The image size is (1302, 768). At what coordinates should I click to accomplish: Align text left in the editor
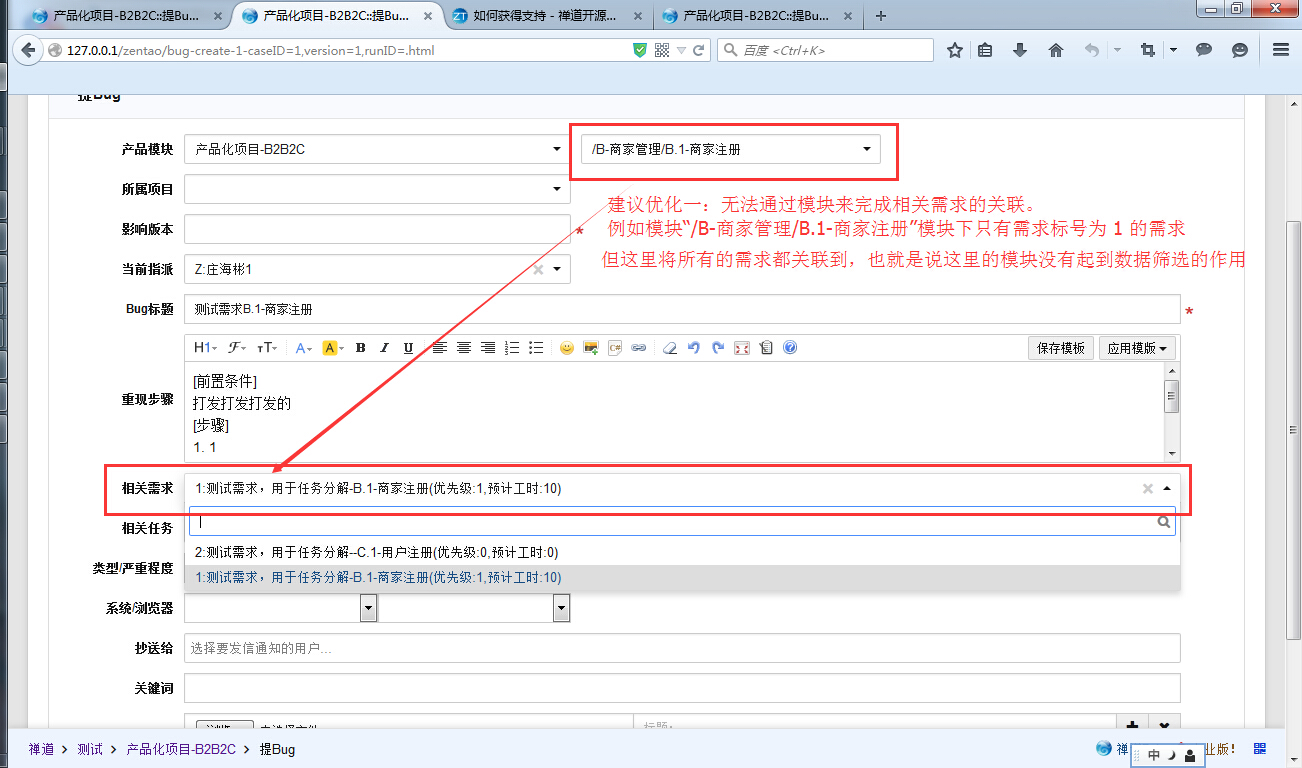pyautogui.click(x=440, y=348)
